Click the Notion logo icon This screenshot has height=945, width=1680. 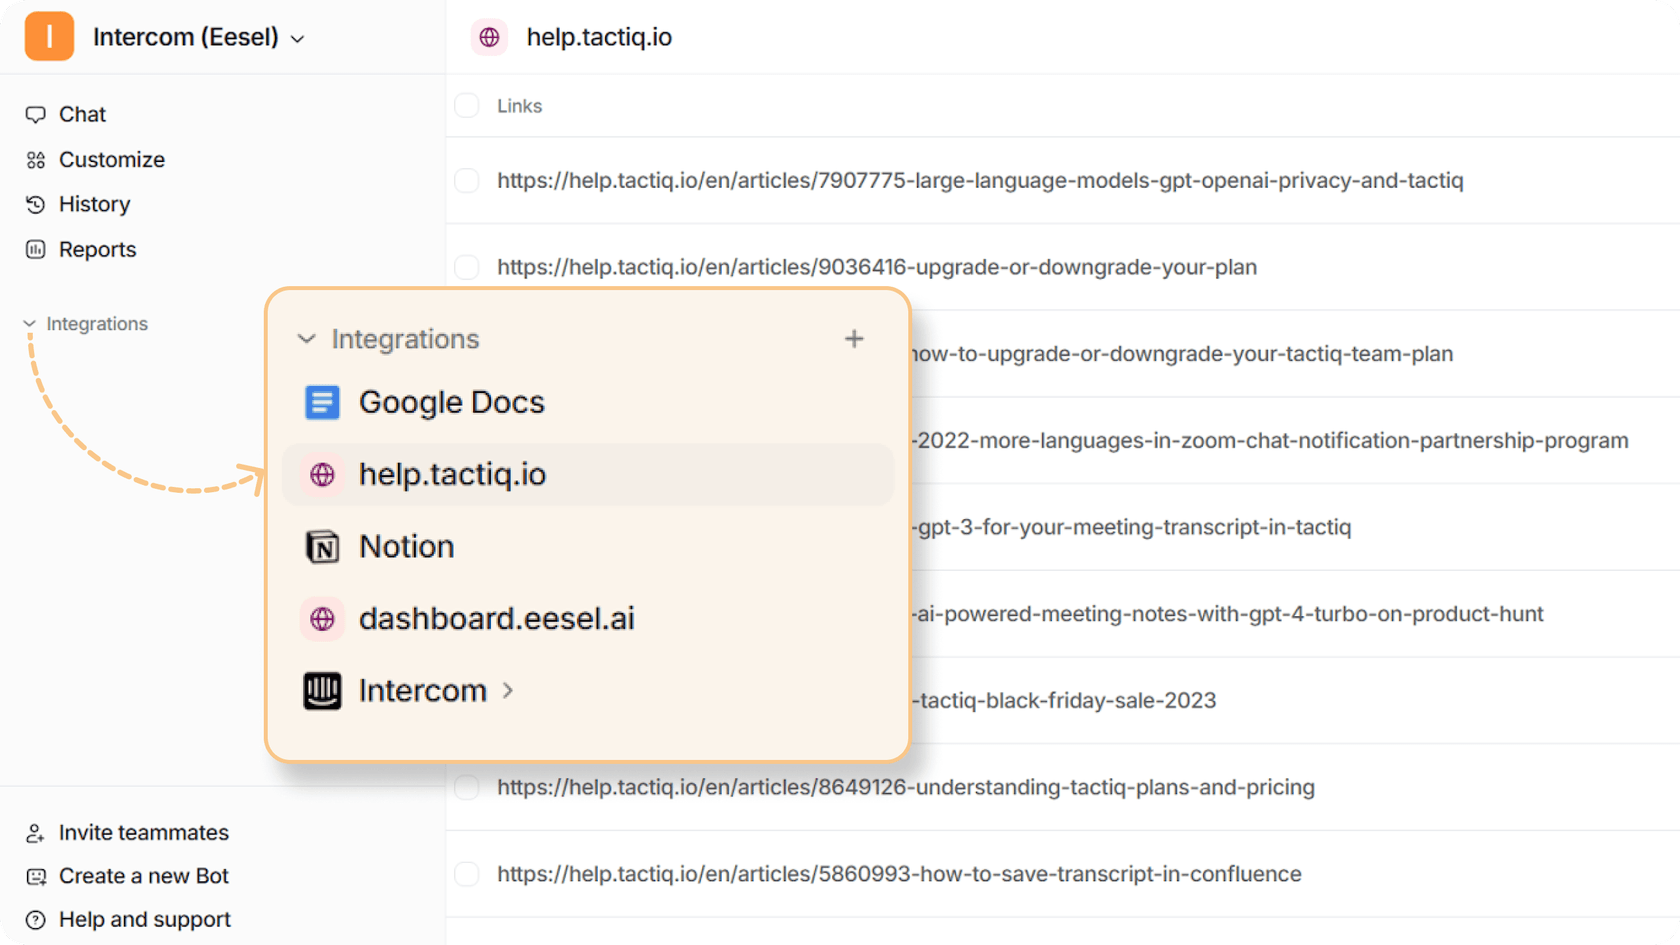[322, 547]
